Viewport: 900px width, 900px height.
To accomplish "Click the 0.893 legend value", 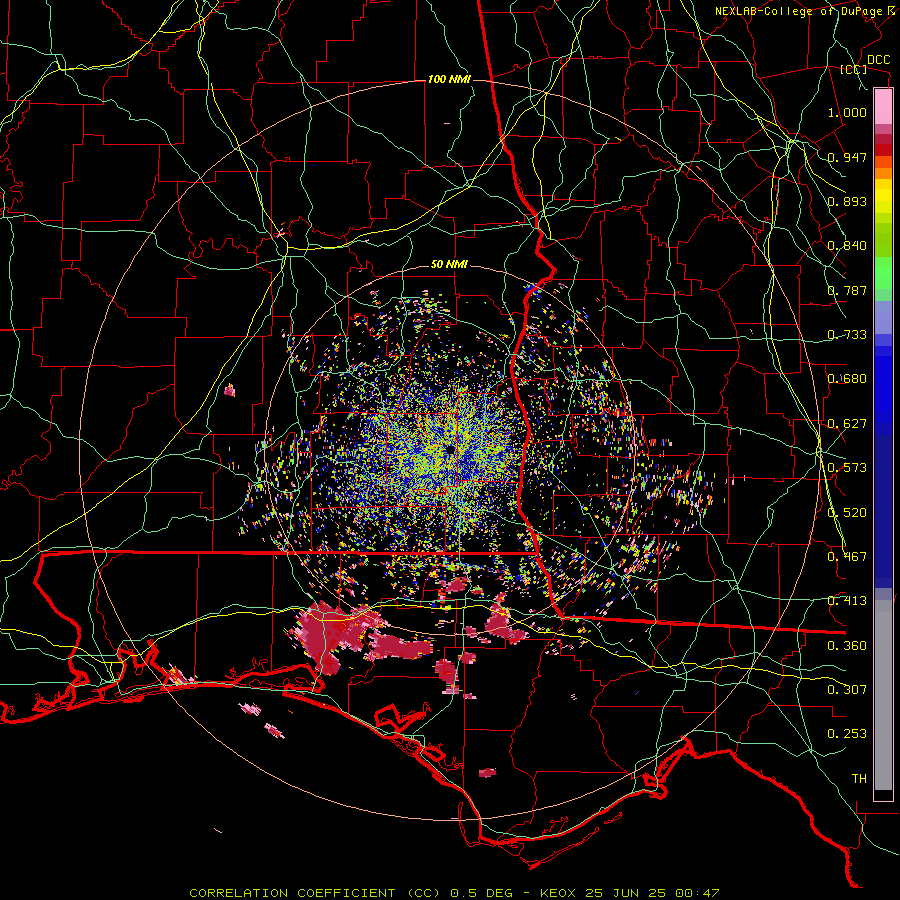I will tap(847, 201).
